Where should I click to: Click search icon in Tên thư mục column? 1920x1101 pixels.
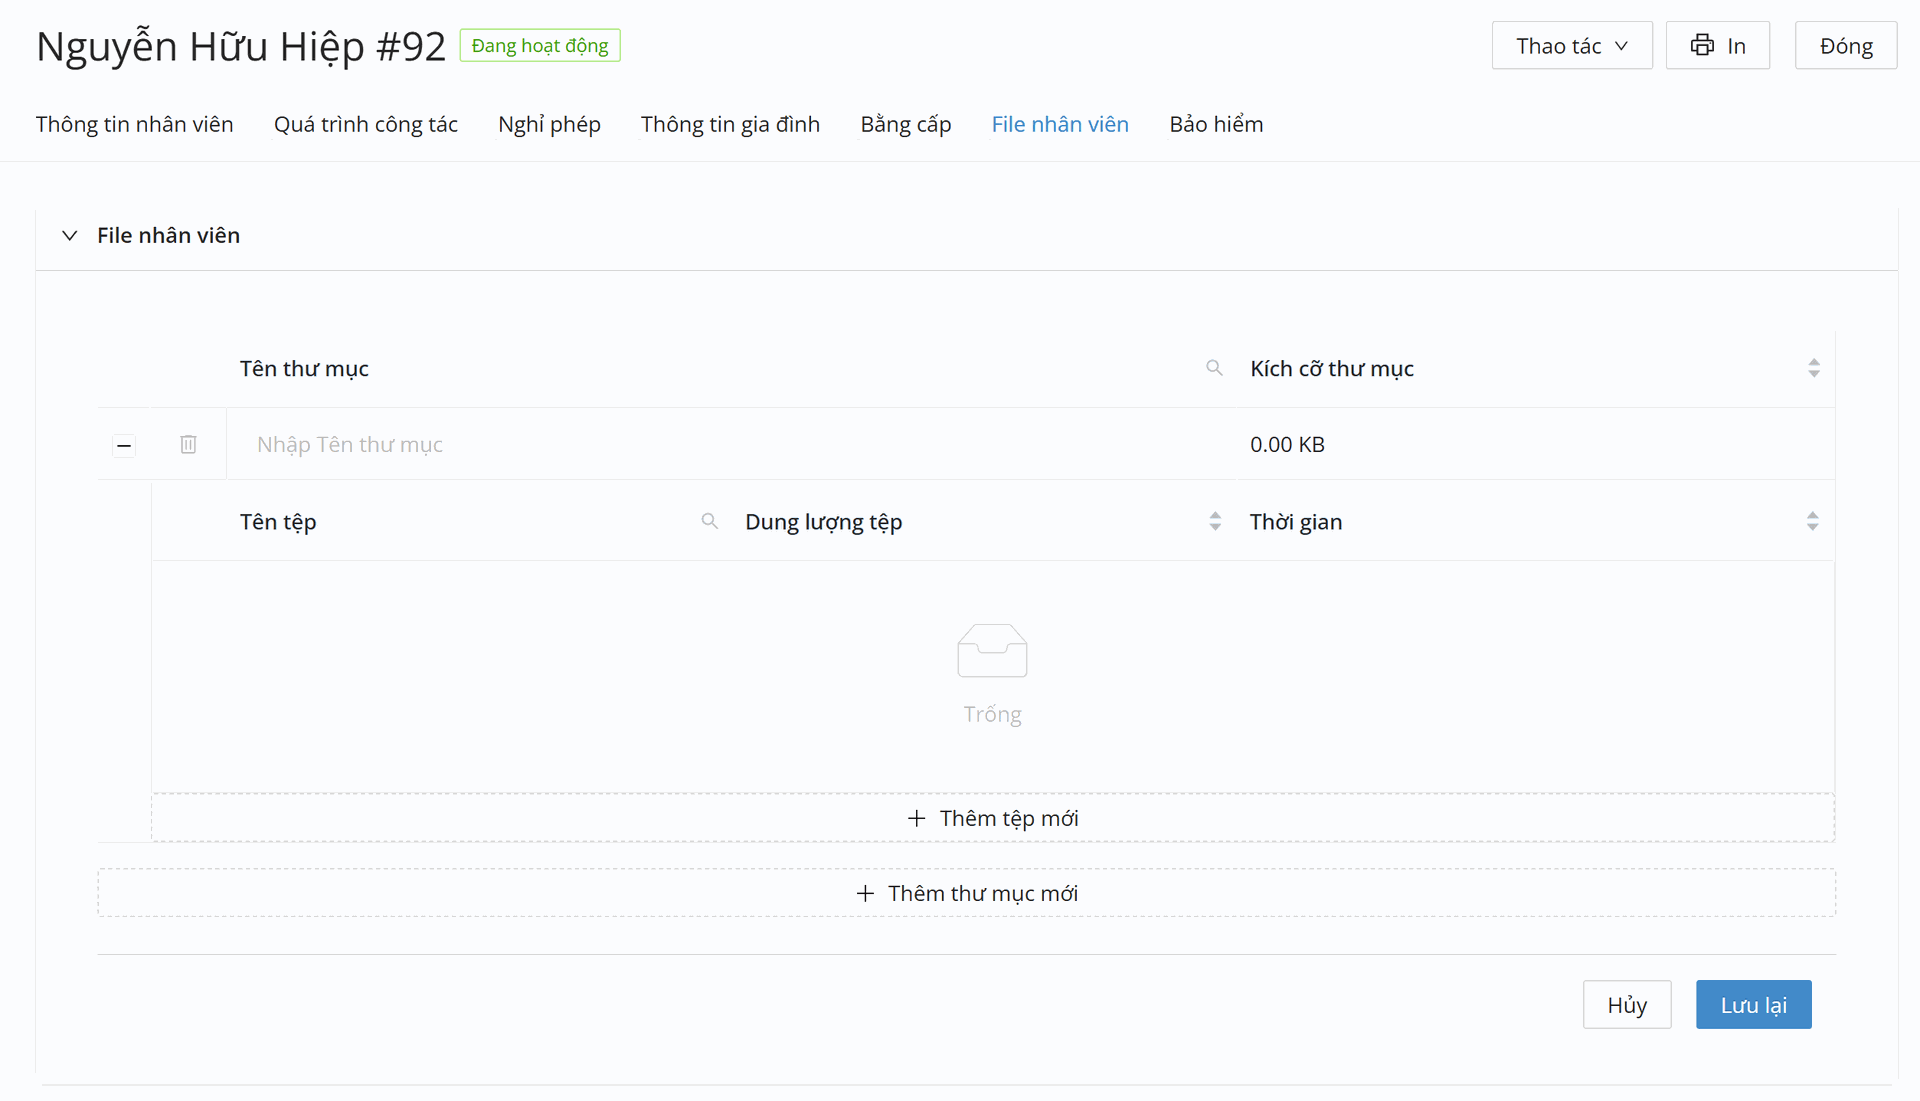point(1214,368)
